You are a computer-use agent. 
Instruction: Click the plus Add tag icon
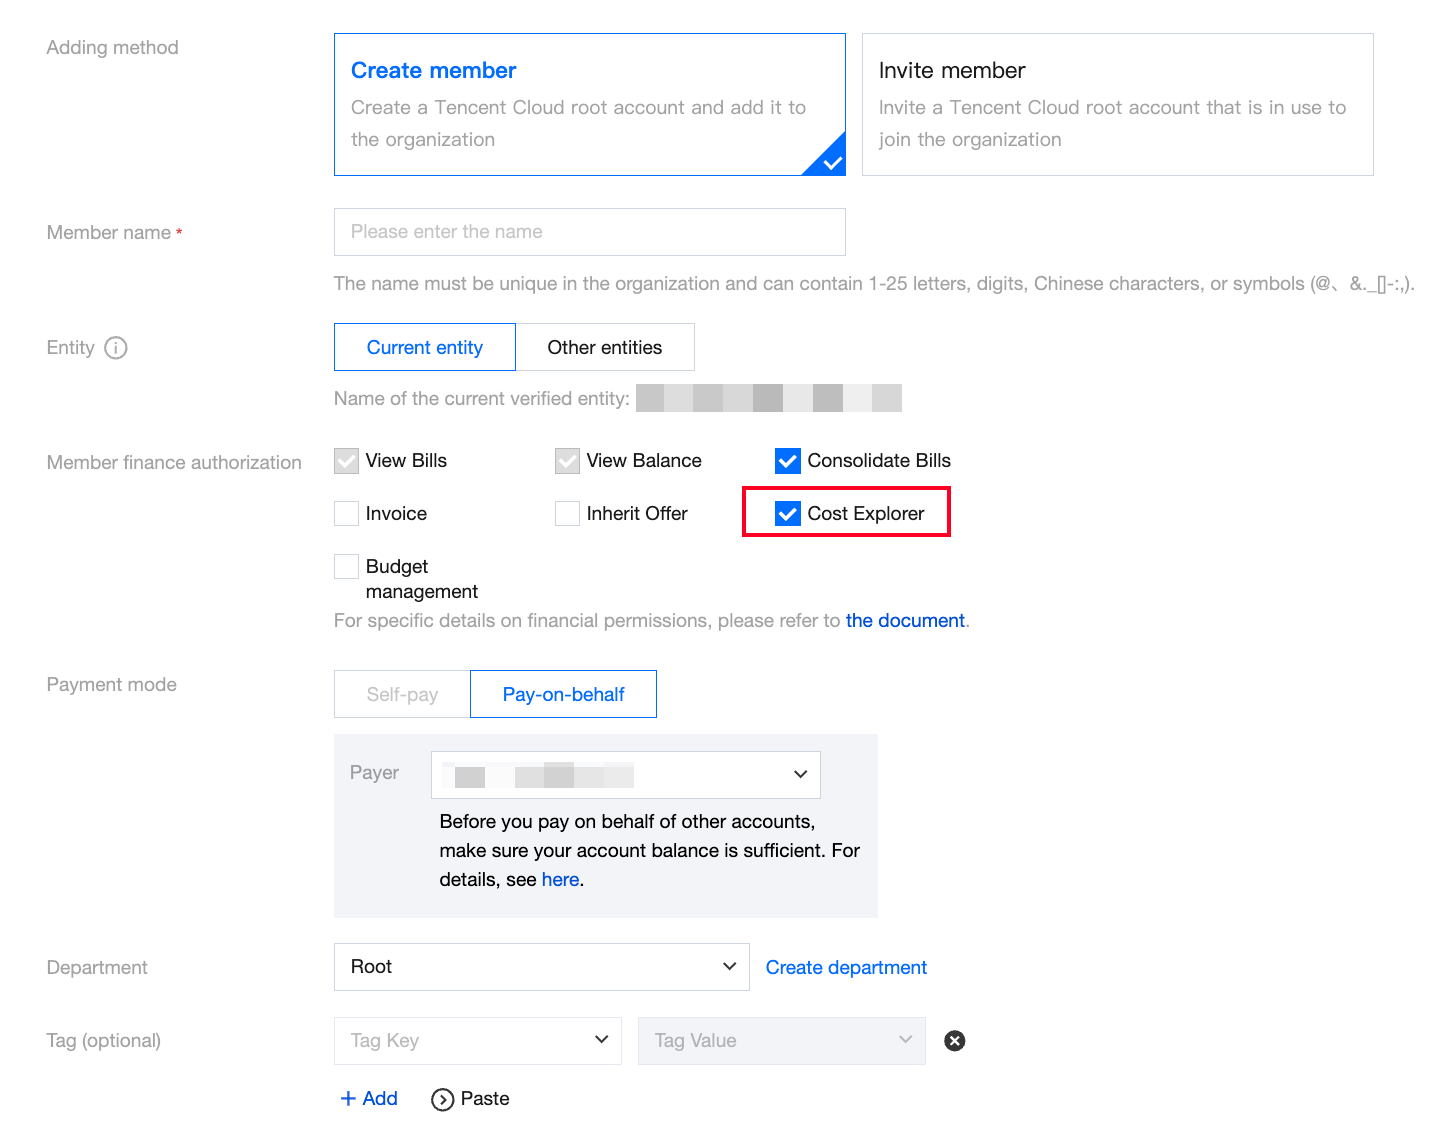(x=348, y=1098)
